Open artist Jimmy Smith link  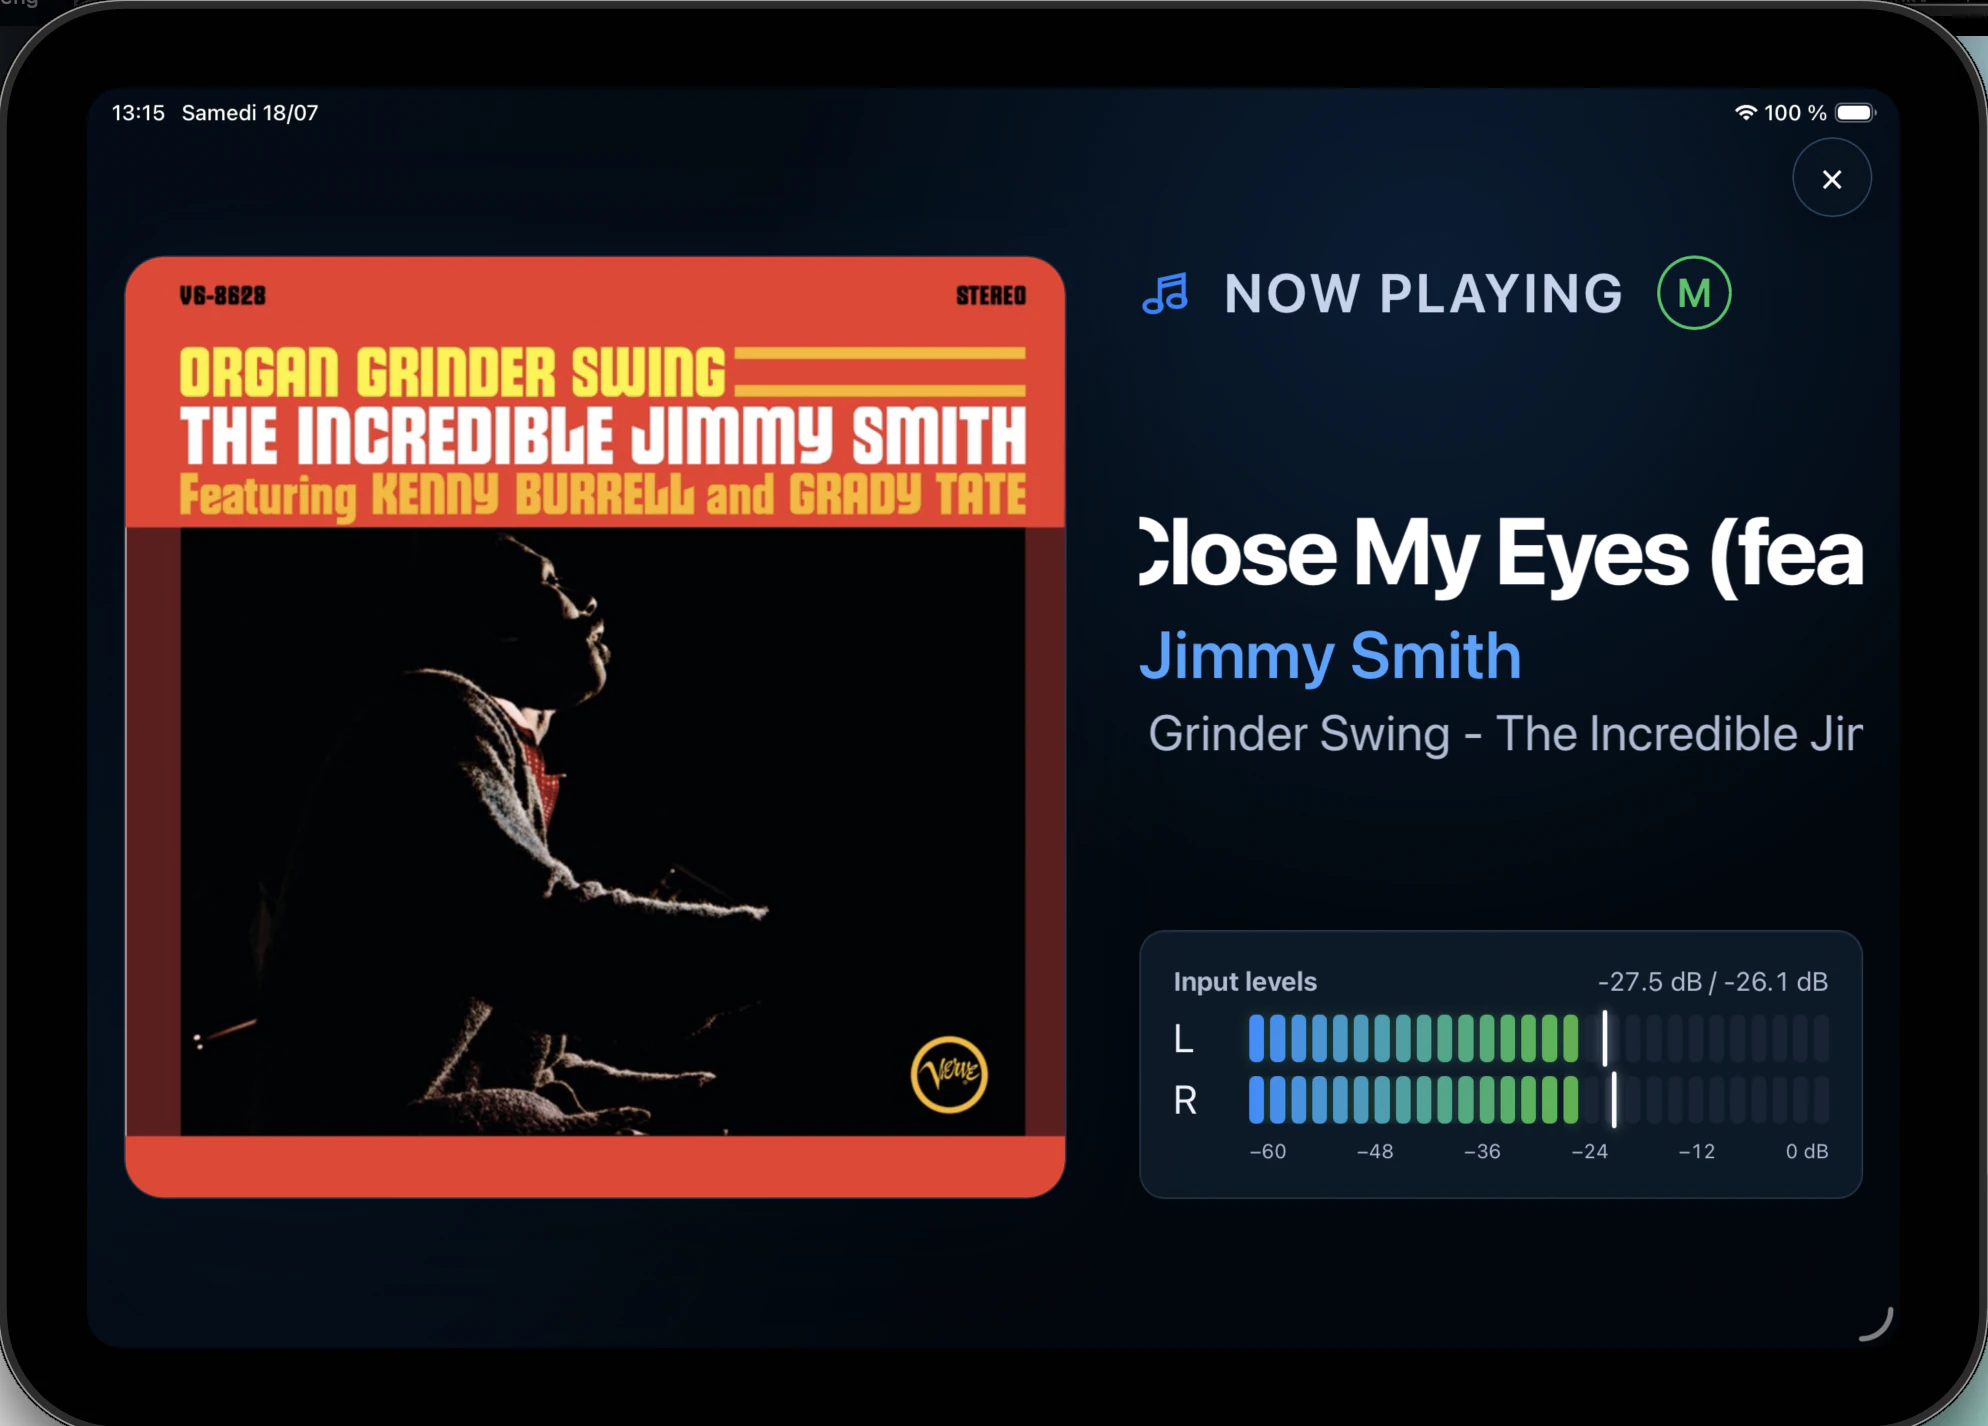tap(1330, 656)
